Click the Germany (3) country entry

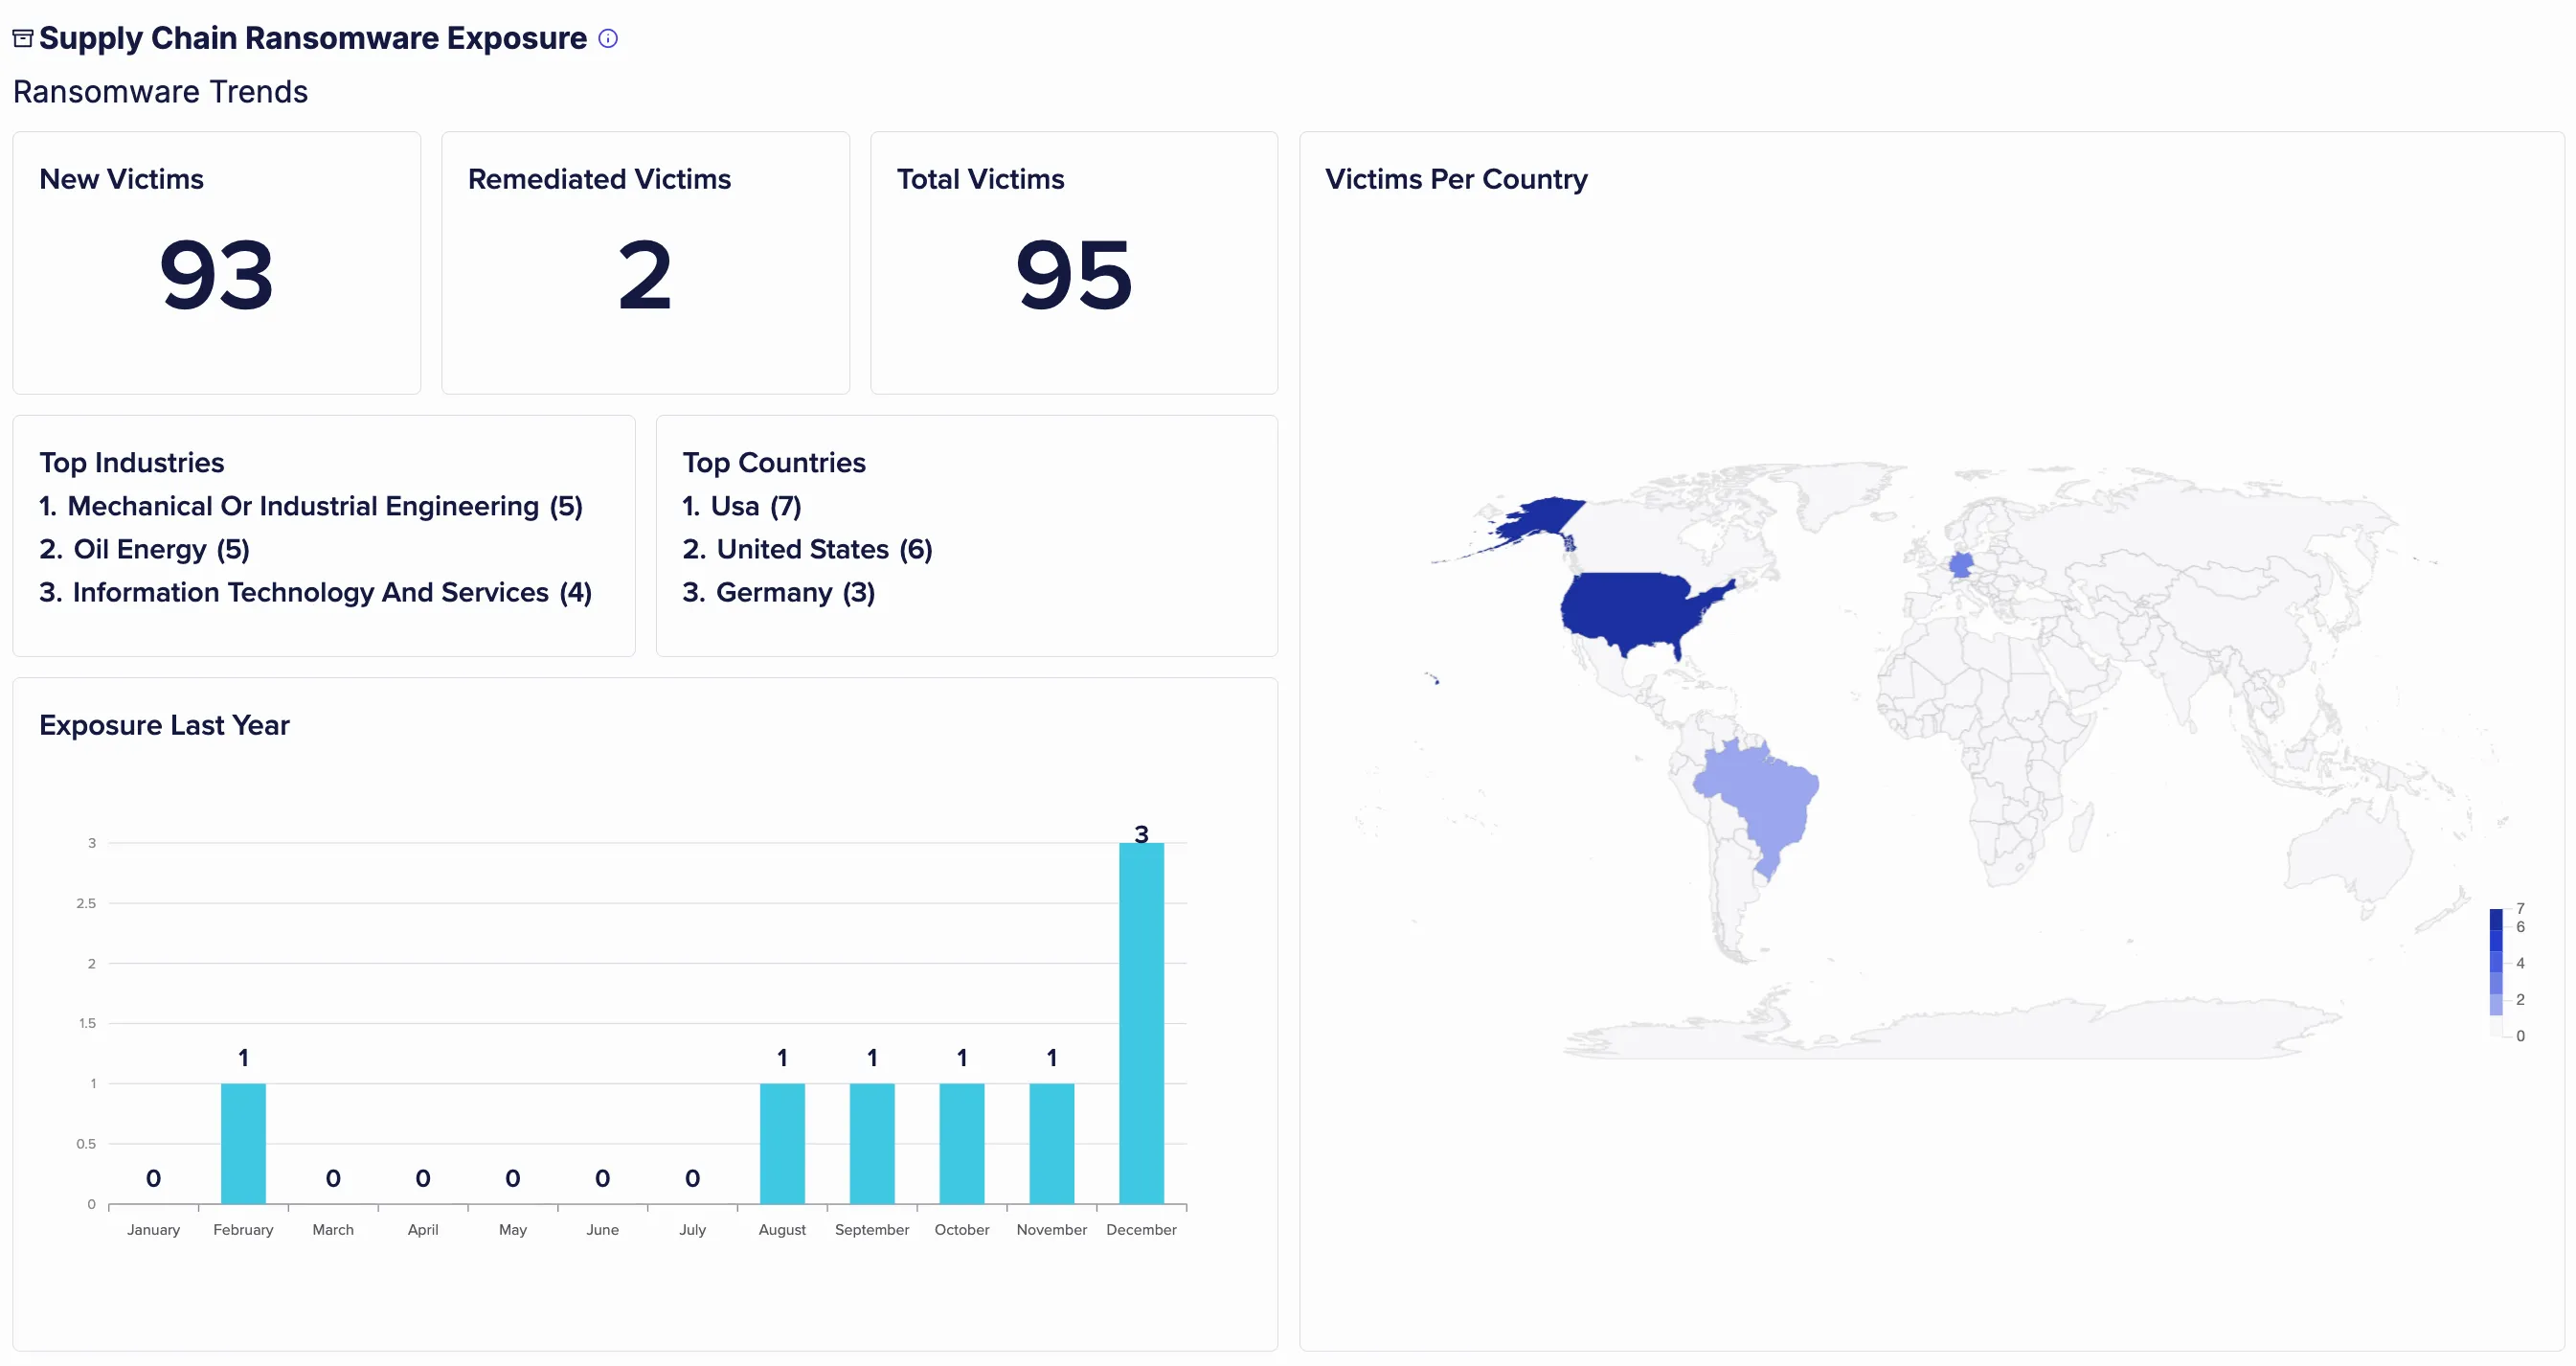coord(779,592)
